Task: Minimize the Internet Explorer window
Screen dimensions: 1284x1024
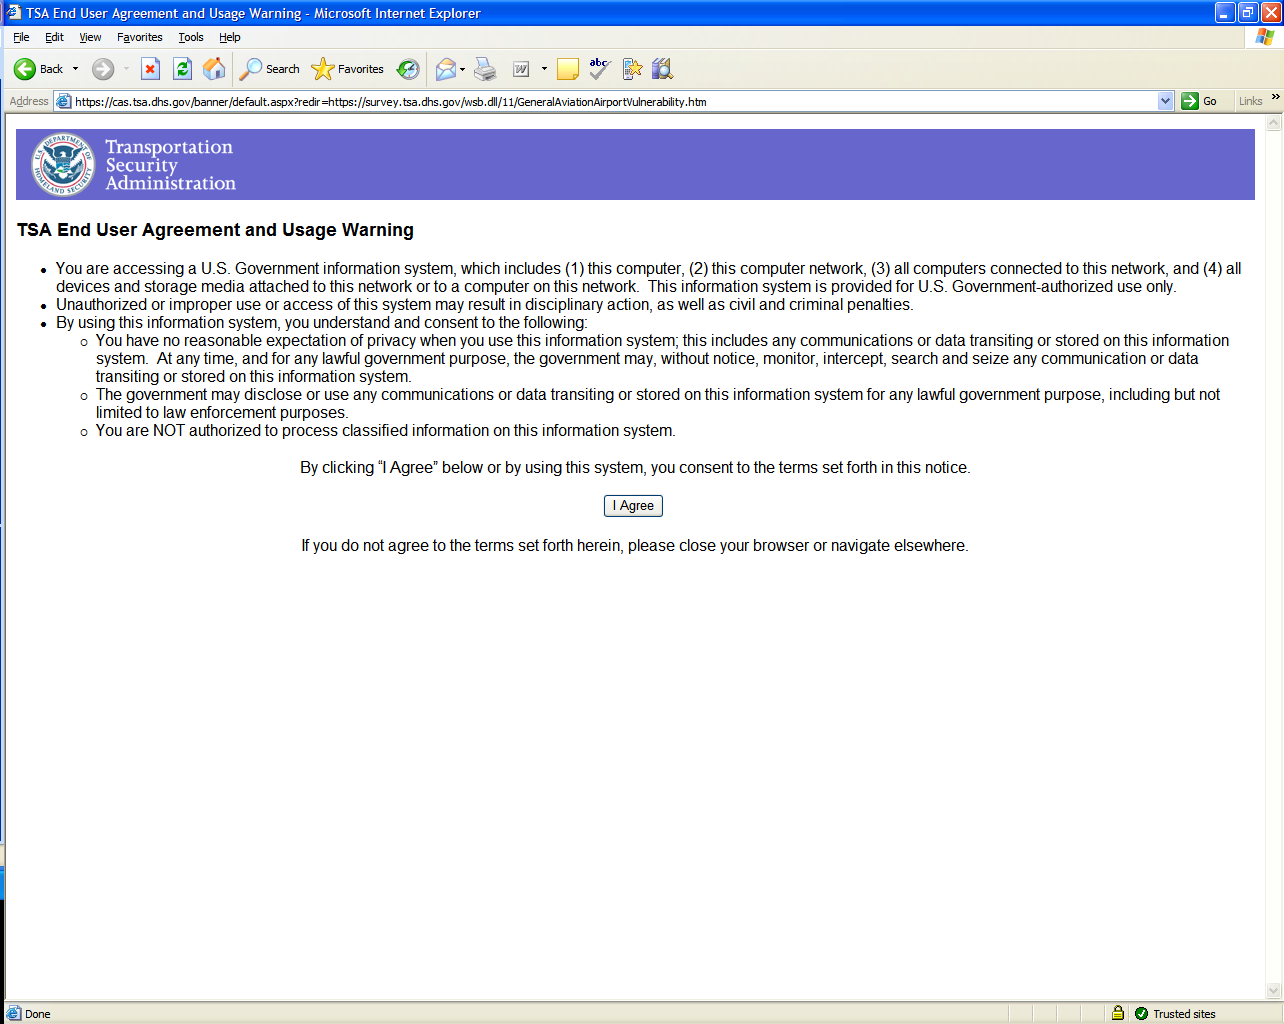Action: pyautogui.click(x=1225, y=13)
